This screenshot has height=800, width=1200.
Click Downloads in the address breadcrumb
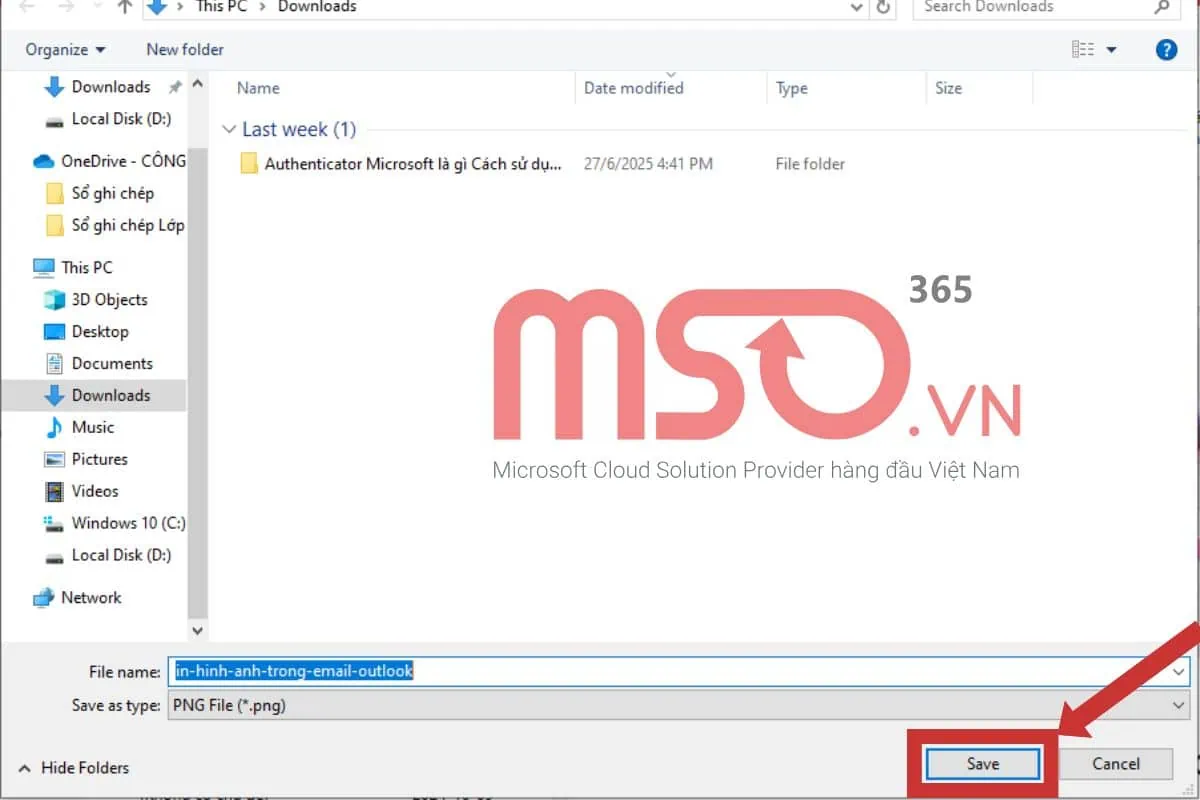[x=316, y=8]
